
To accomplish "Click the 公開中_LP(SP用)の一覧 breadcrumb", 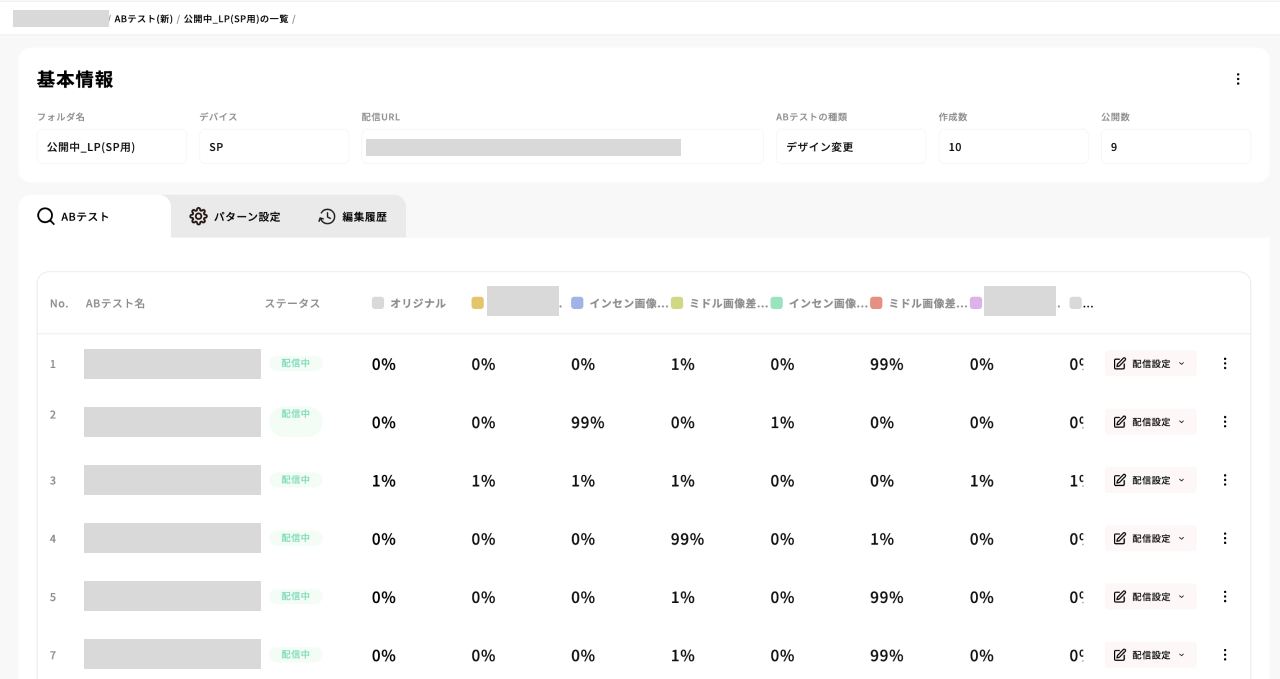I will 236,18.
